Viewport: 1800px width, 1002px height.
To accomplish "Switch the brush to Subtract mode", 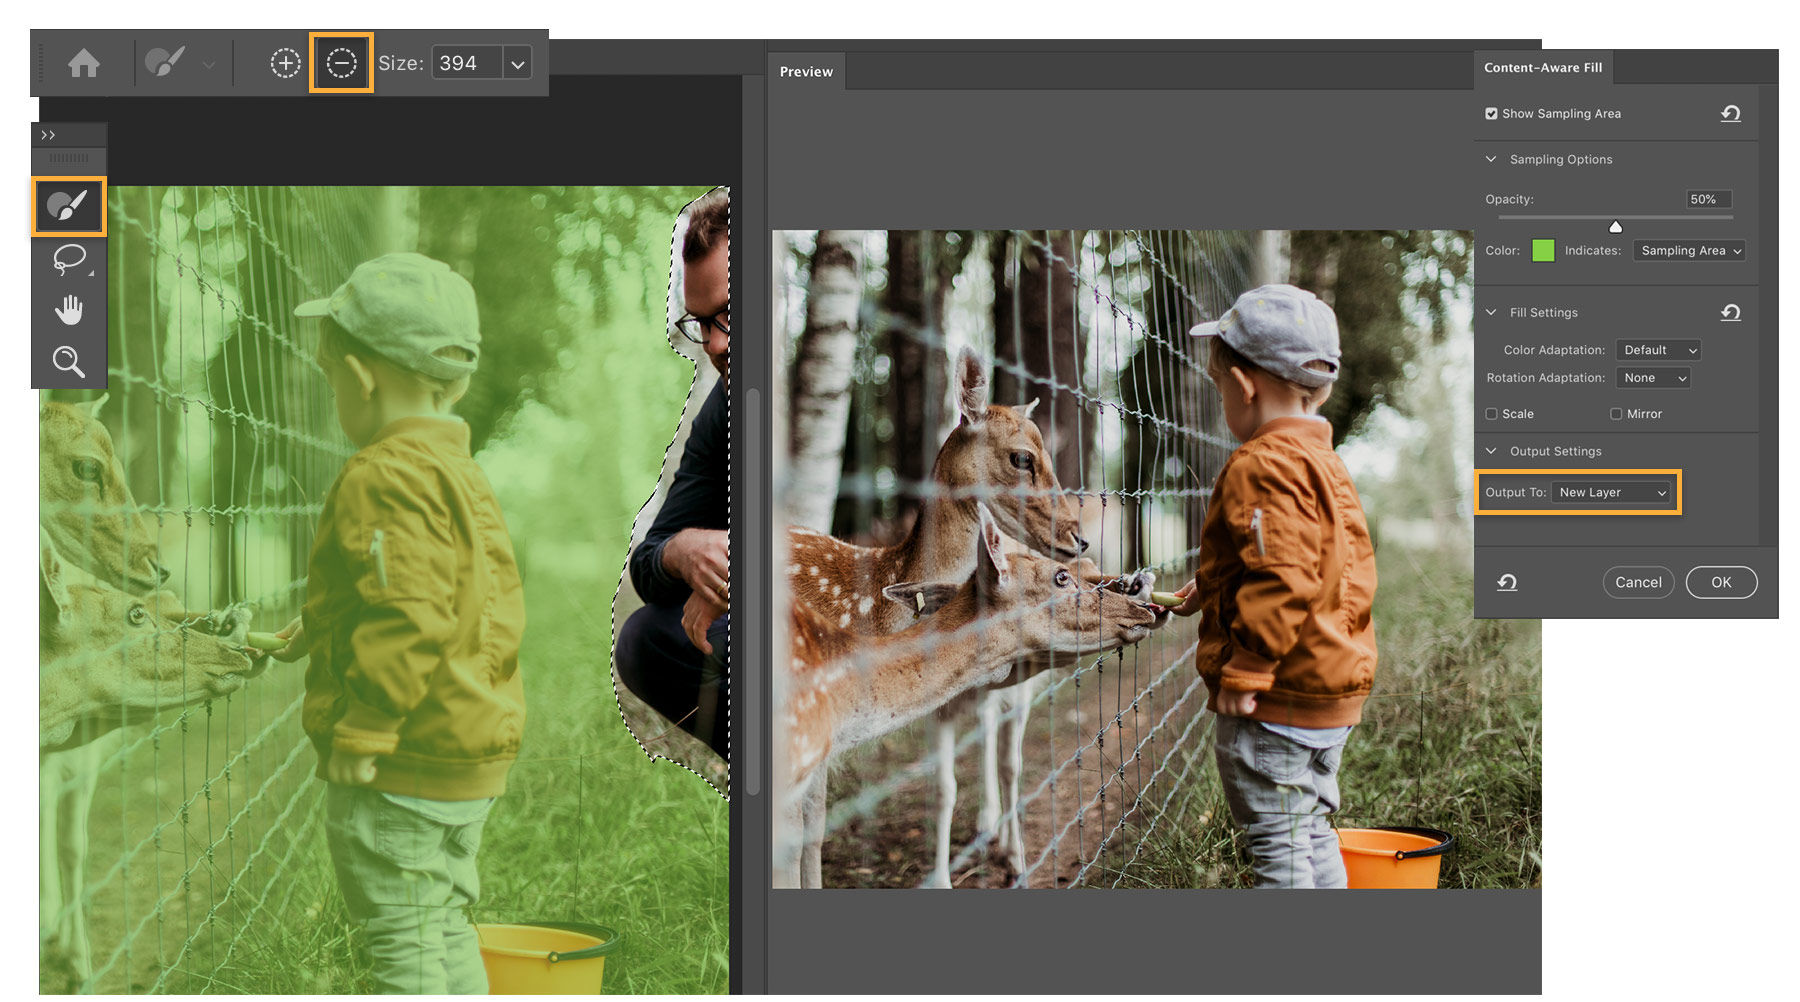I will click(x=341, y=62).
